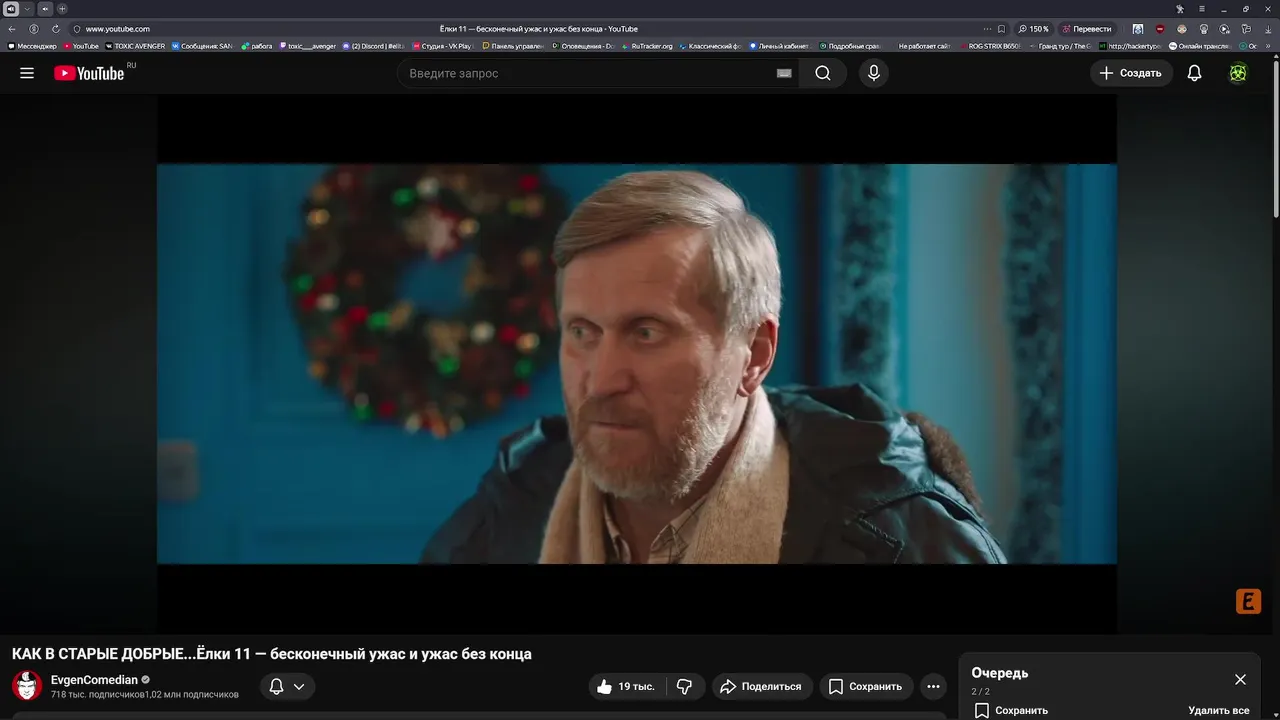Viewport: 1280px width, 720px height.
Task: Save the queue with 'Сохранить' in the queue panel
Action: click(x=1011, y=710)
